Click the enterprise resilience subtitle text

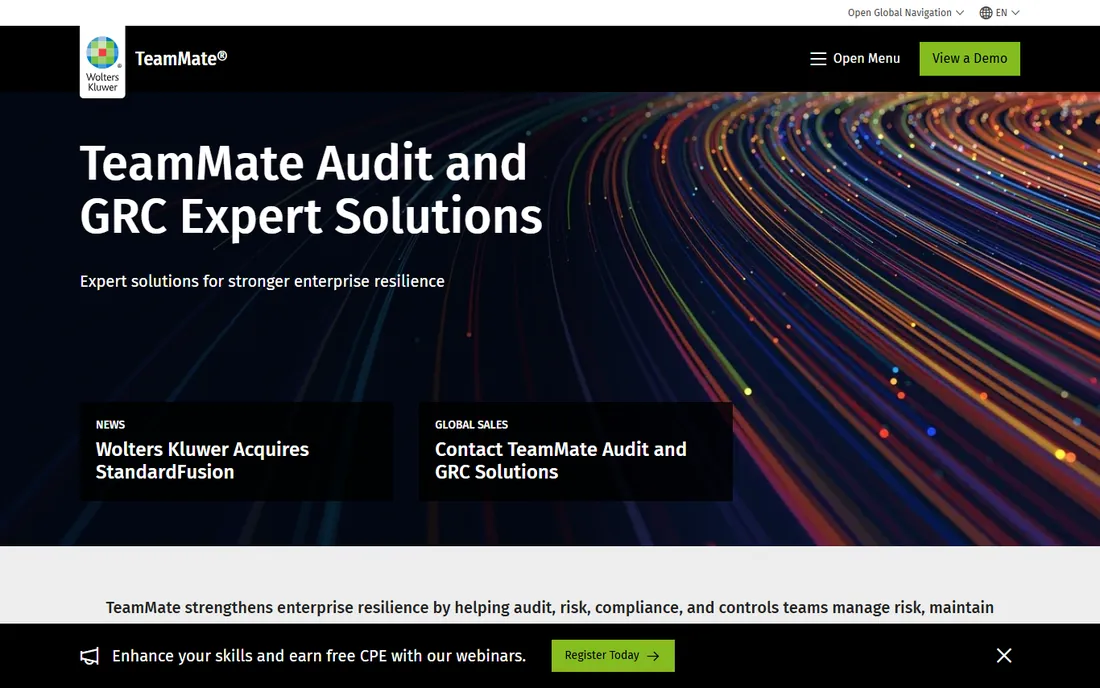[262, 281]
